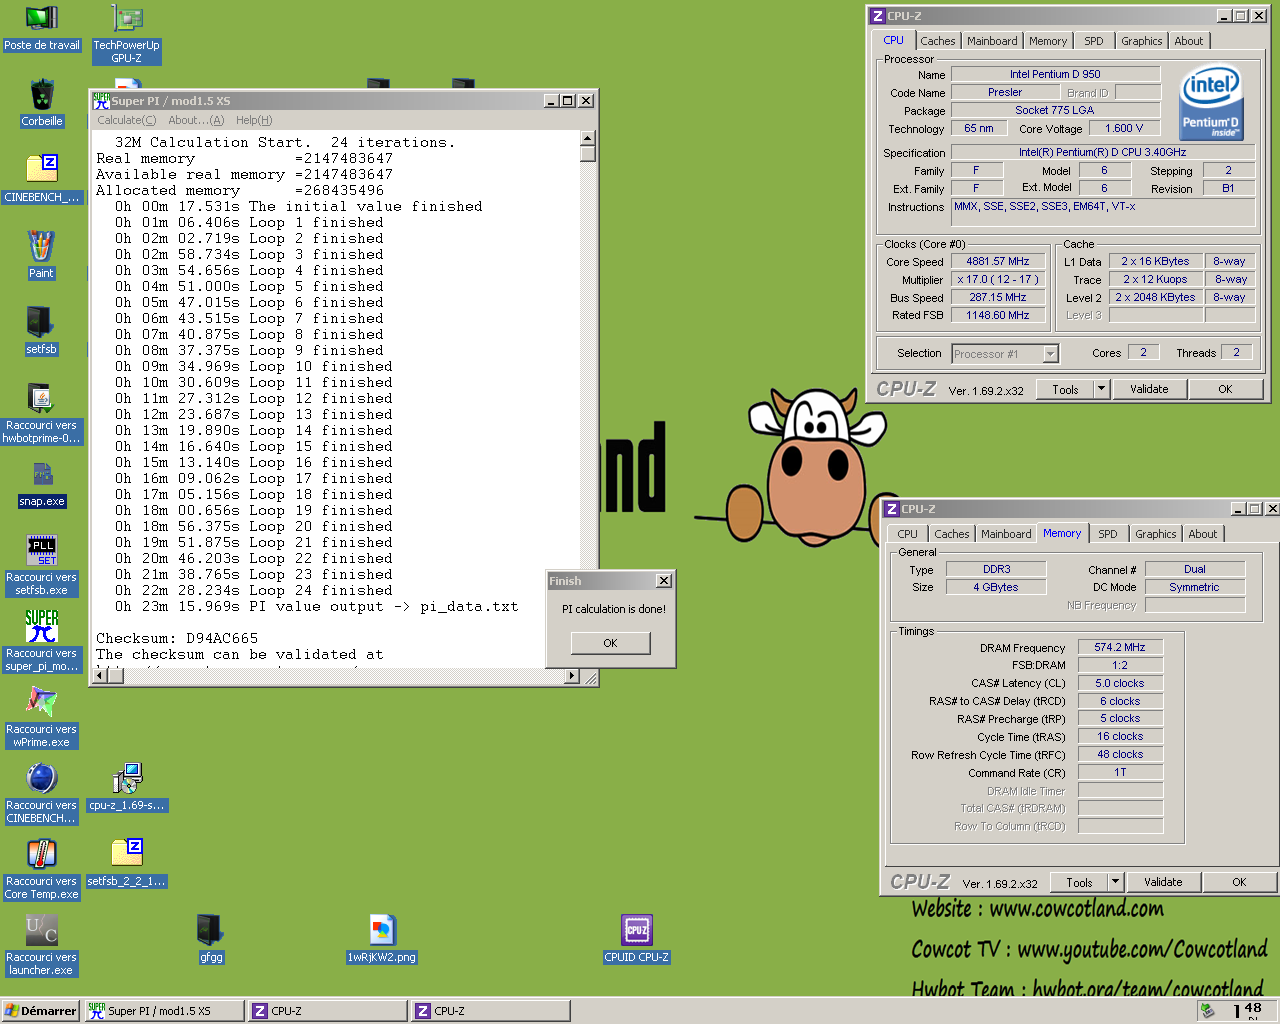Open Poste de travail desktop icon
Image resolution: width=1280 pixels, height=1024 pixels.
[41, 28]
